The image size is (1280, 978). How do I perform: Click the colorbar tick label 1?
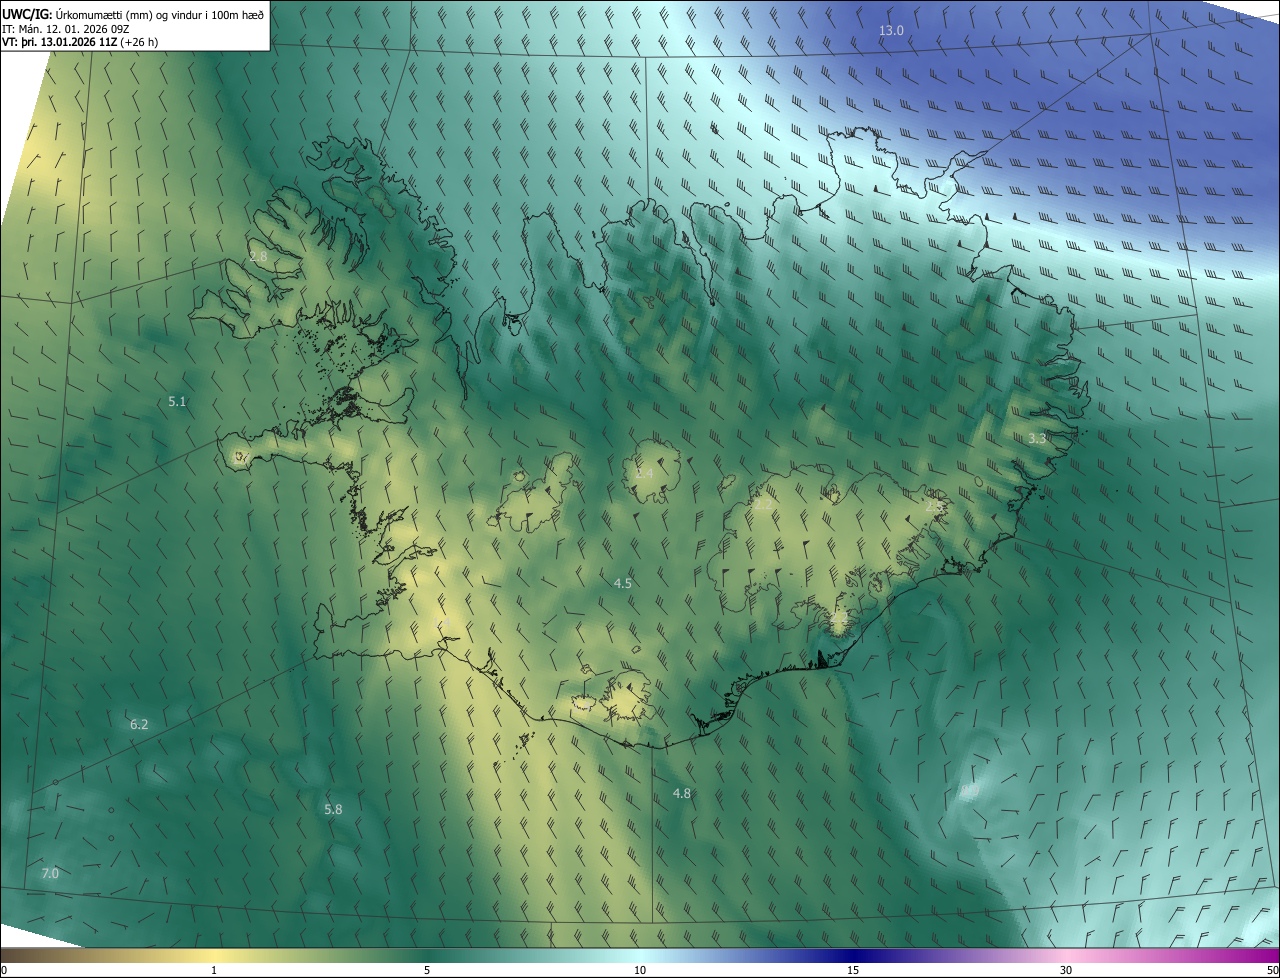click(x=214, y=970)
